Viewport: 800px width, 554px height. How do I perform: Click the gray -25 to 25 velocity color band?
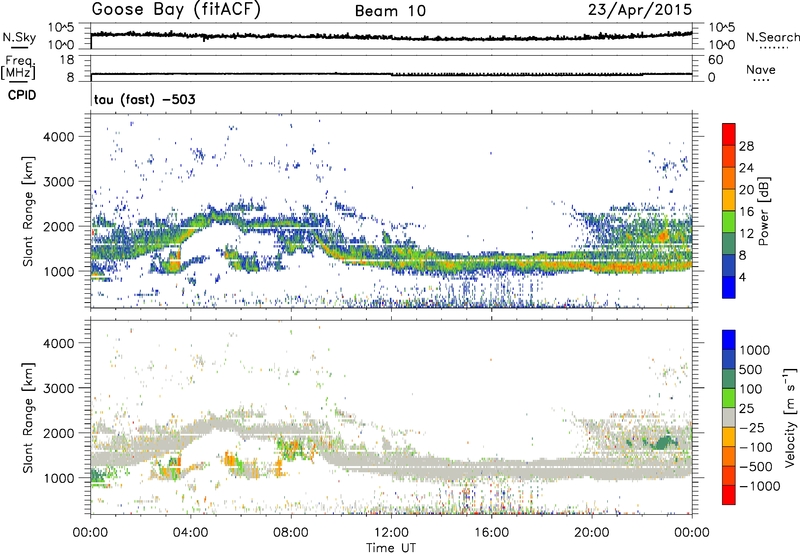pyautogui.click(x=729, y=418)
